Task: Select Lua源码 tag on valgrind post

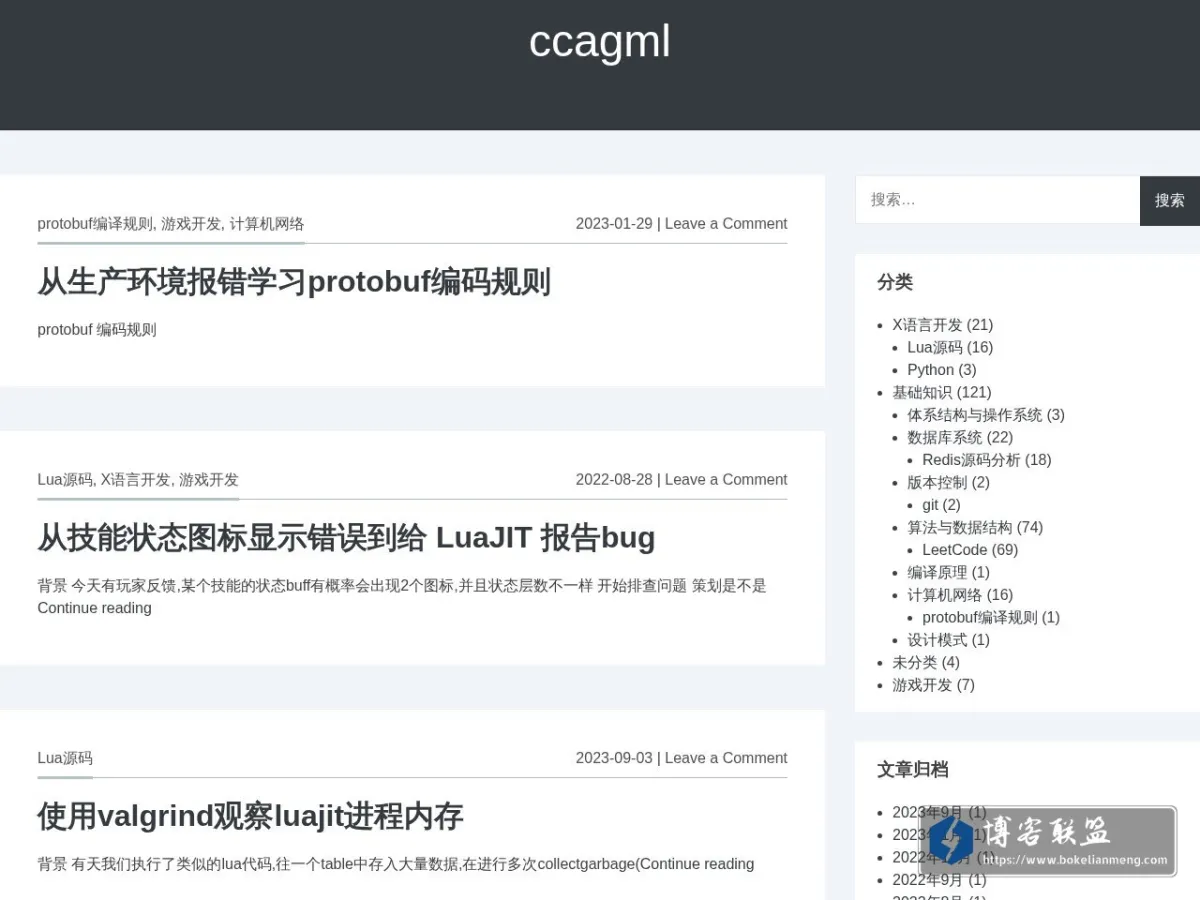Action: 65,758
